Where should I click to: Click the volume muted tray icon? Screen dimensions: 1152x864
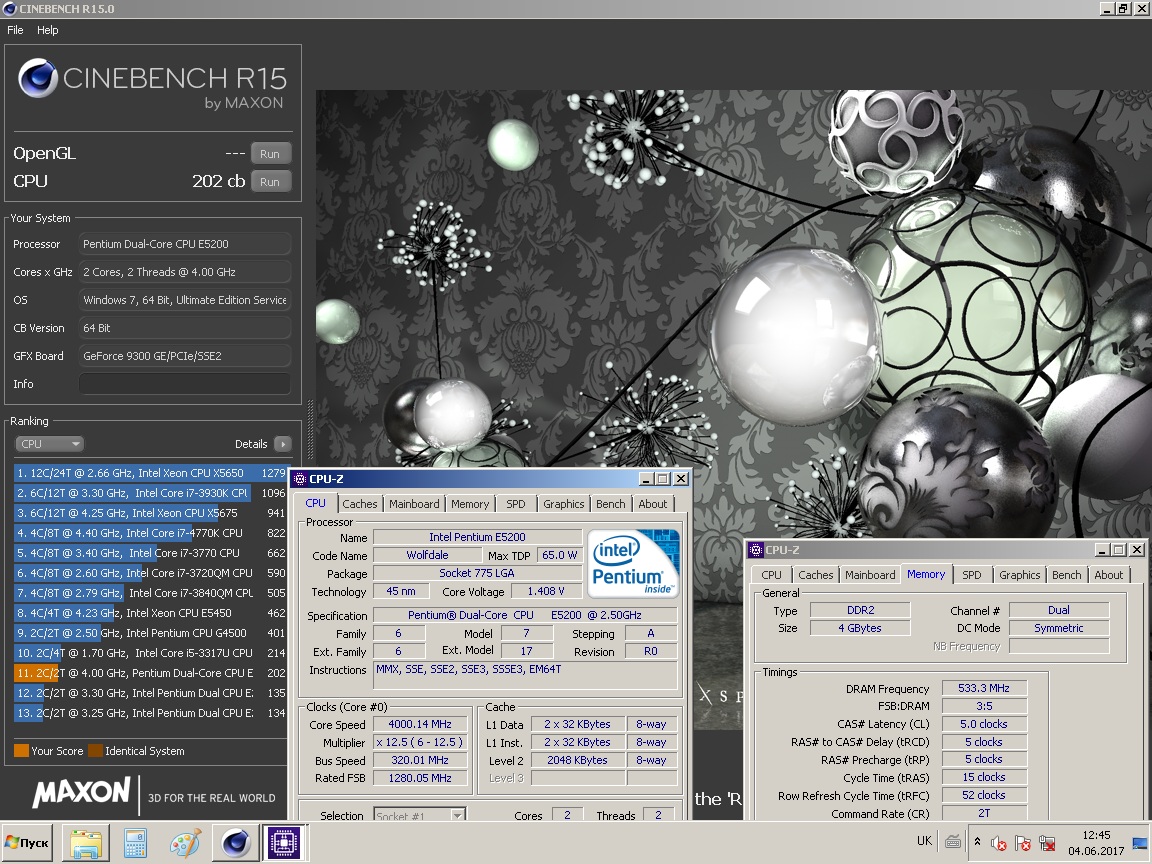coord(998,843)
